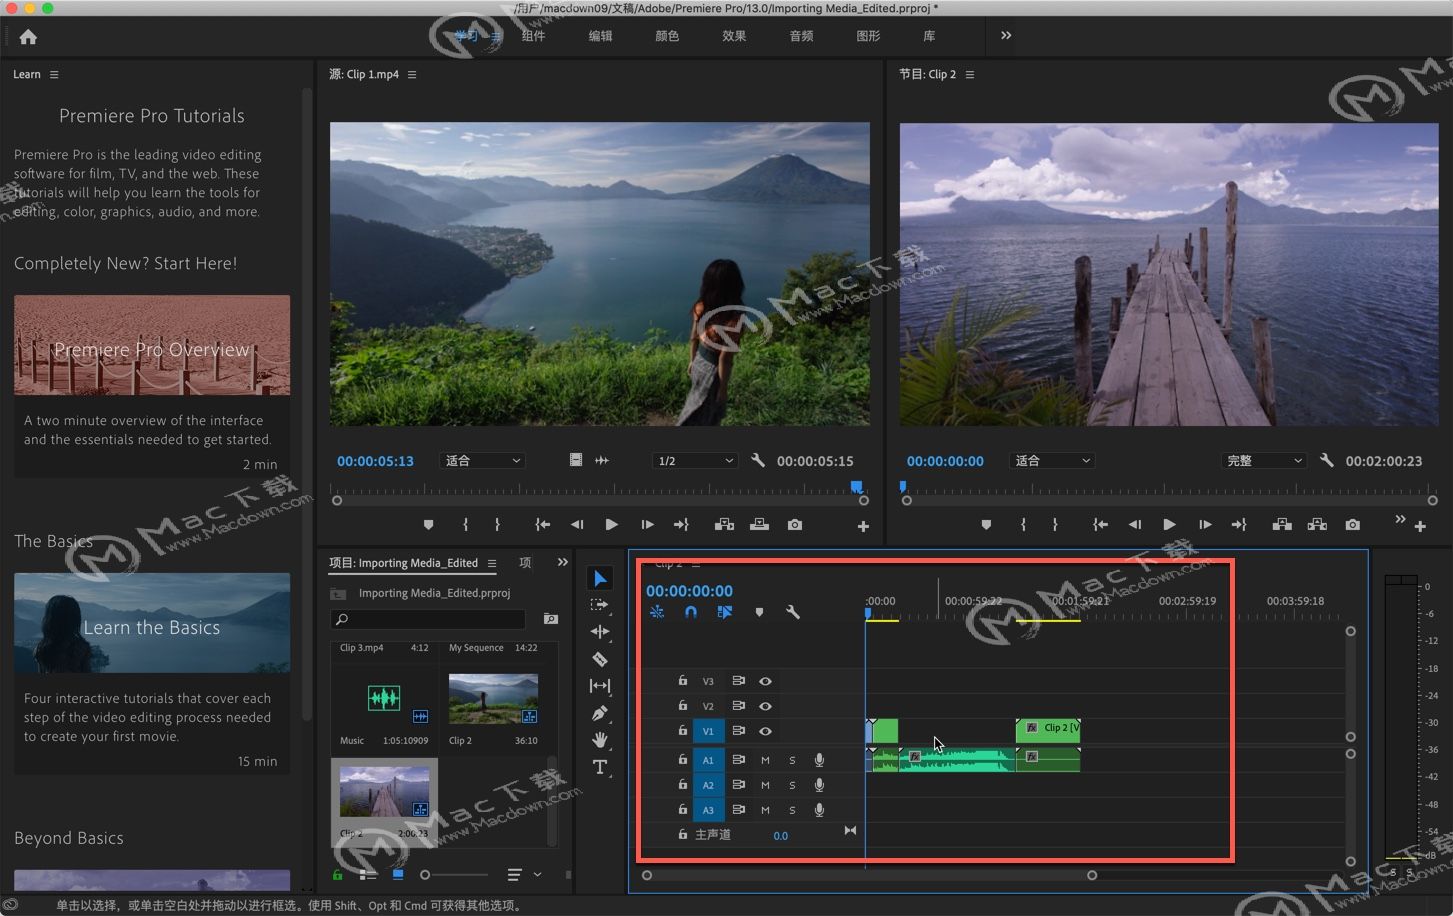Switch to 图形 workspace
This screenshot has height=916, width=1453.
pos(868,36)
